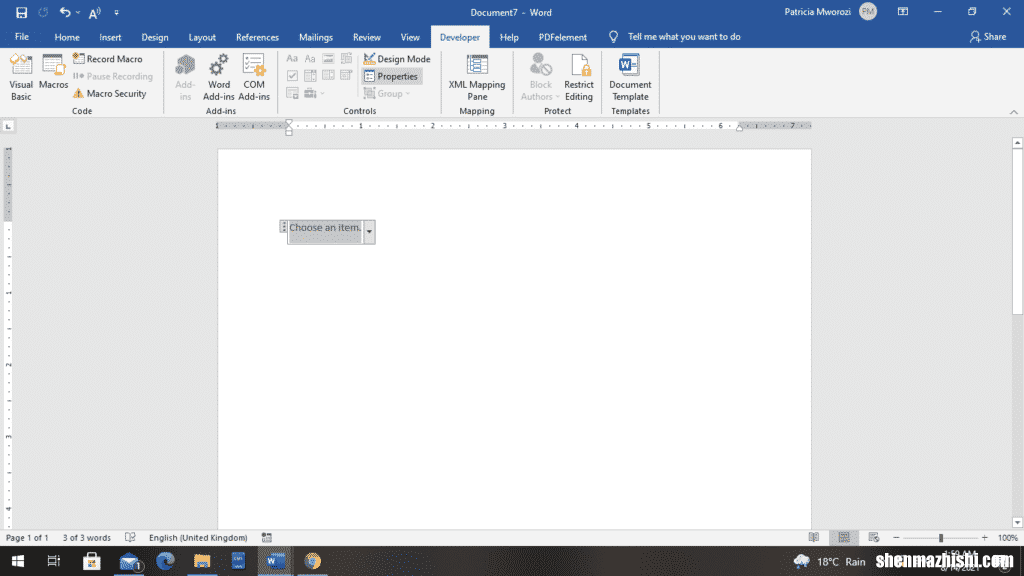Open Microsoft Edge from taskbar
The height and width of the screenshot is (576, 1024).
tap(165, 561)
